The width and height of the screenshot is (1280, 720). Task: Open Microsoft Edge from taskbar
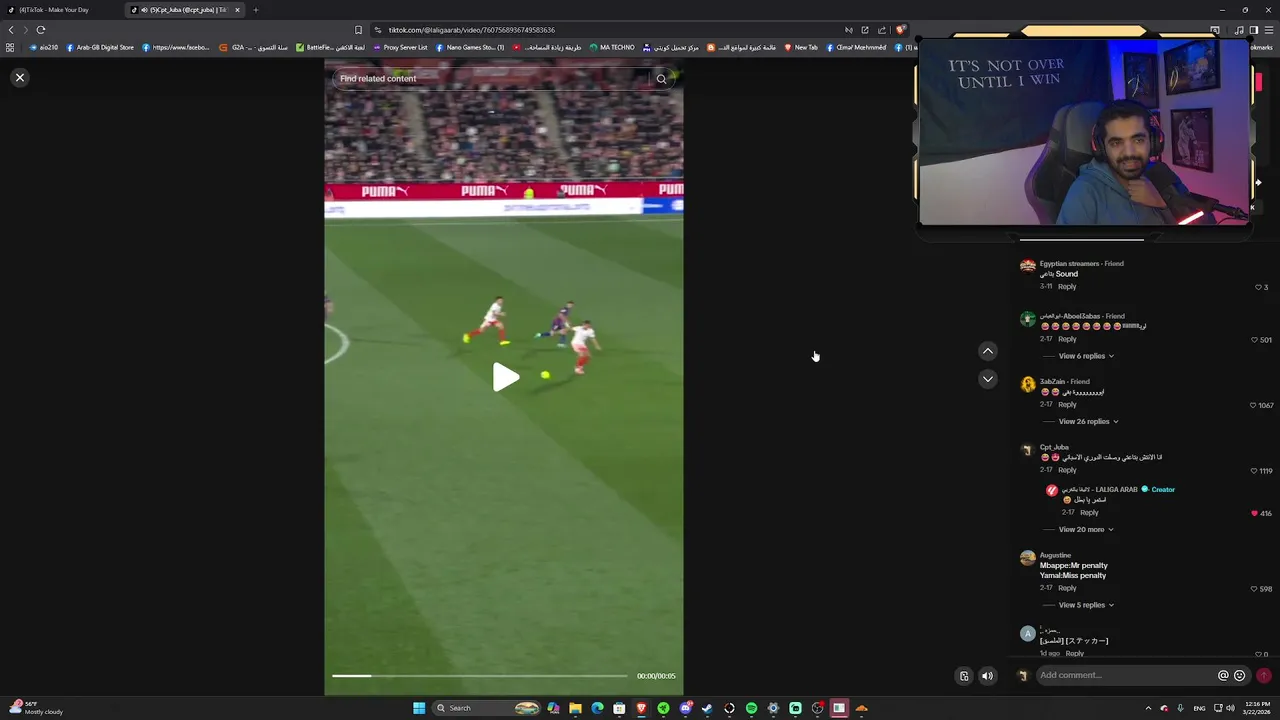tap(597, 708)
